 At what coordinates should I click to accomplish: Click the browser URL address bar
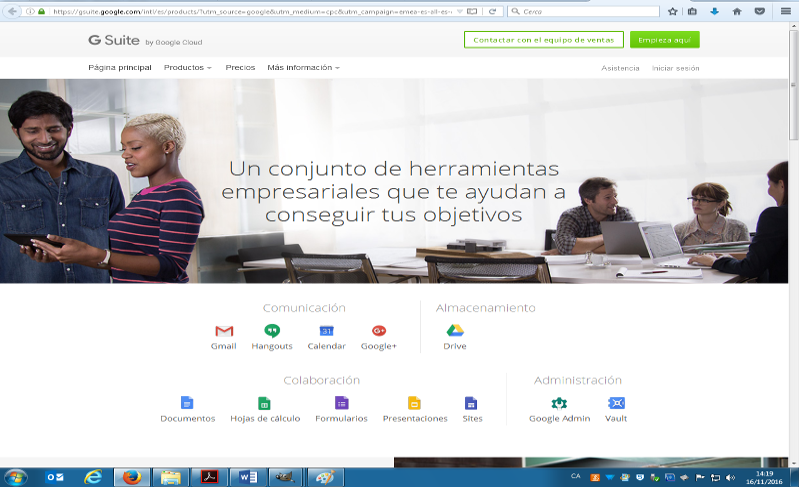(250, 11)
